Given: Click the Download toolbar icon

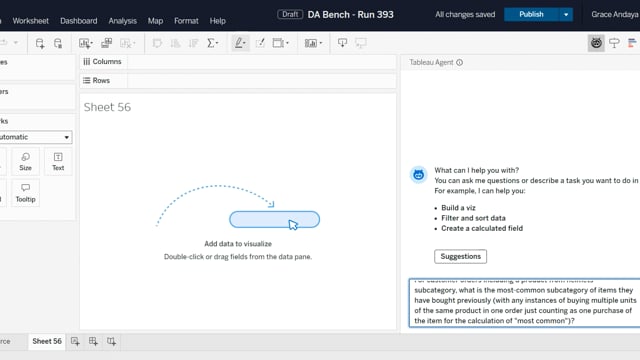Looking at the screenshot, I should 342,43.
